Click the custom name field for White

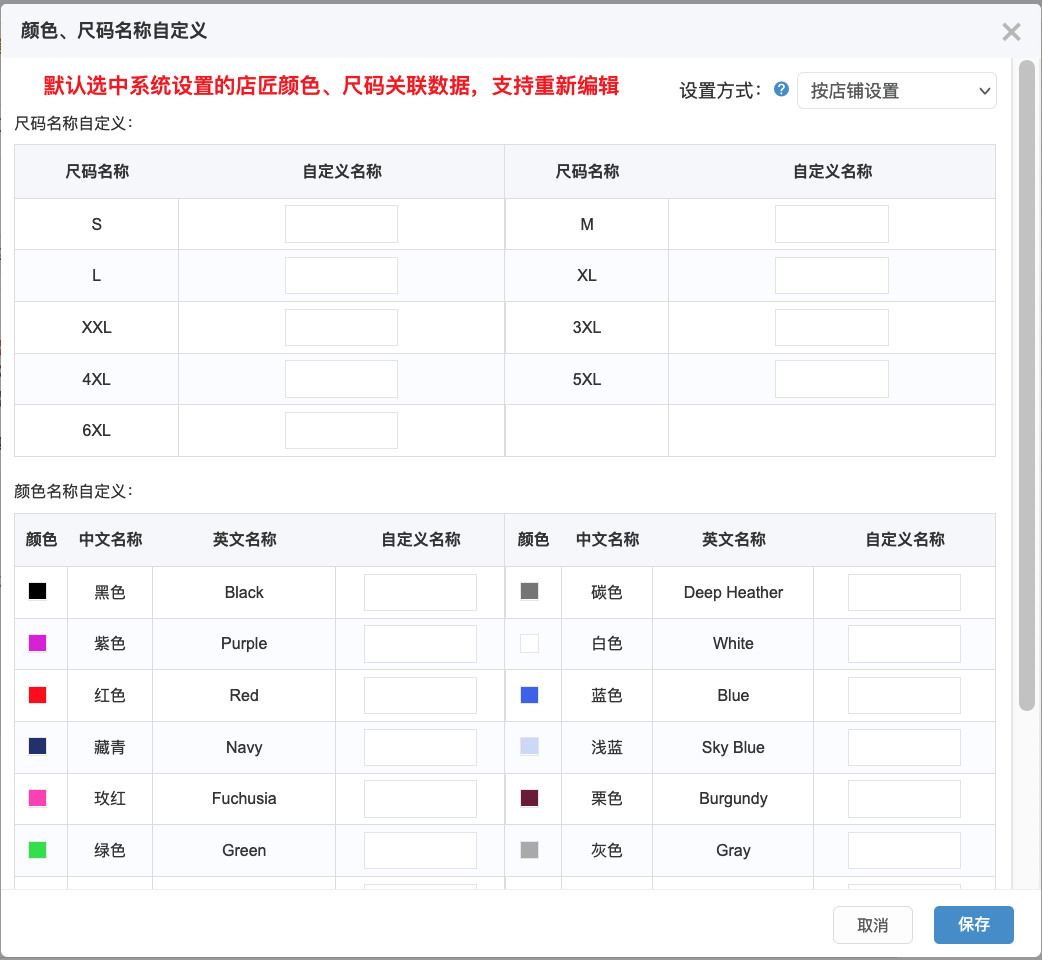(x=904, y=643)
